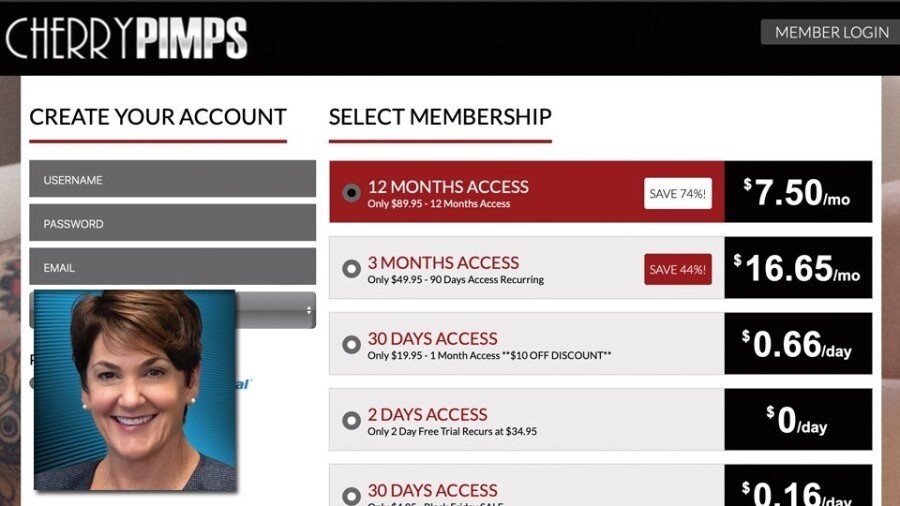Open the Member Login page
Image resolution: width=900 pixels, height=506 pixels.
point(831,32)
